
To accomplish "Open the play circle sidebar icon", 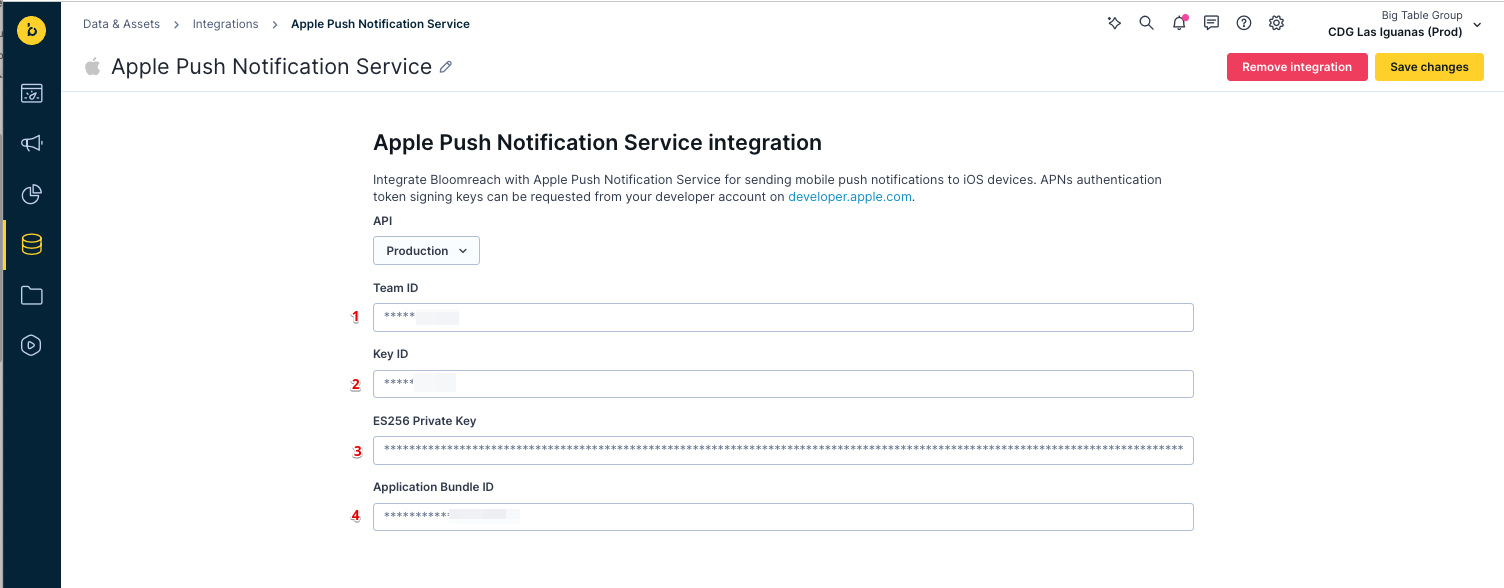I will [31, 345].
